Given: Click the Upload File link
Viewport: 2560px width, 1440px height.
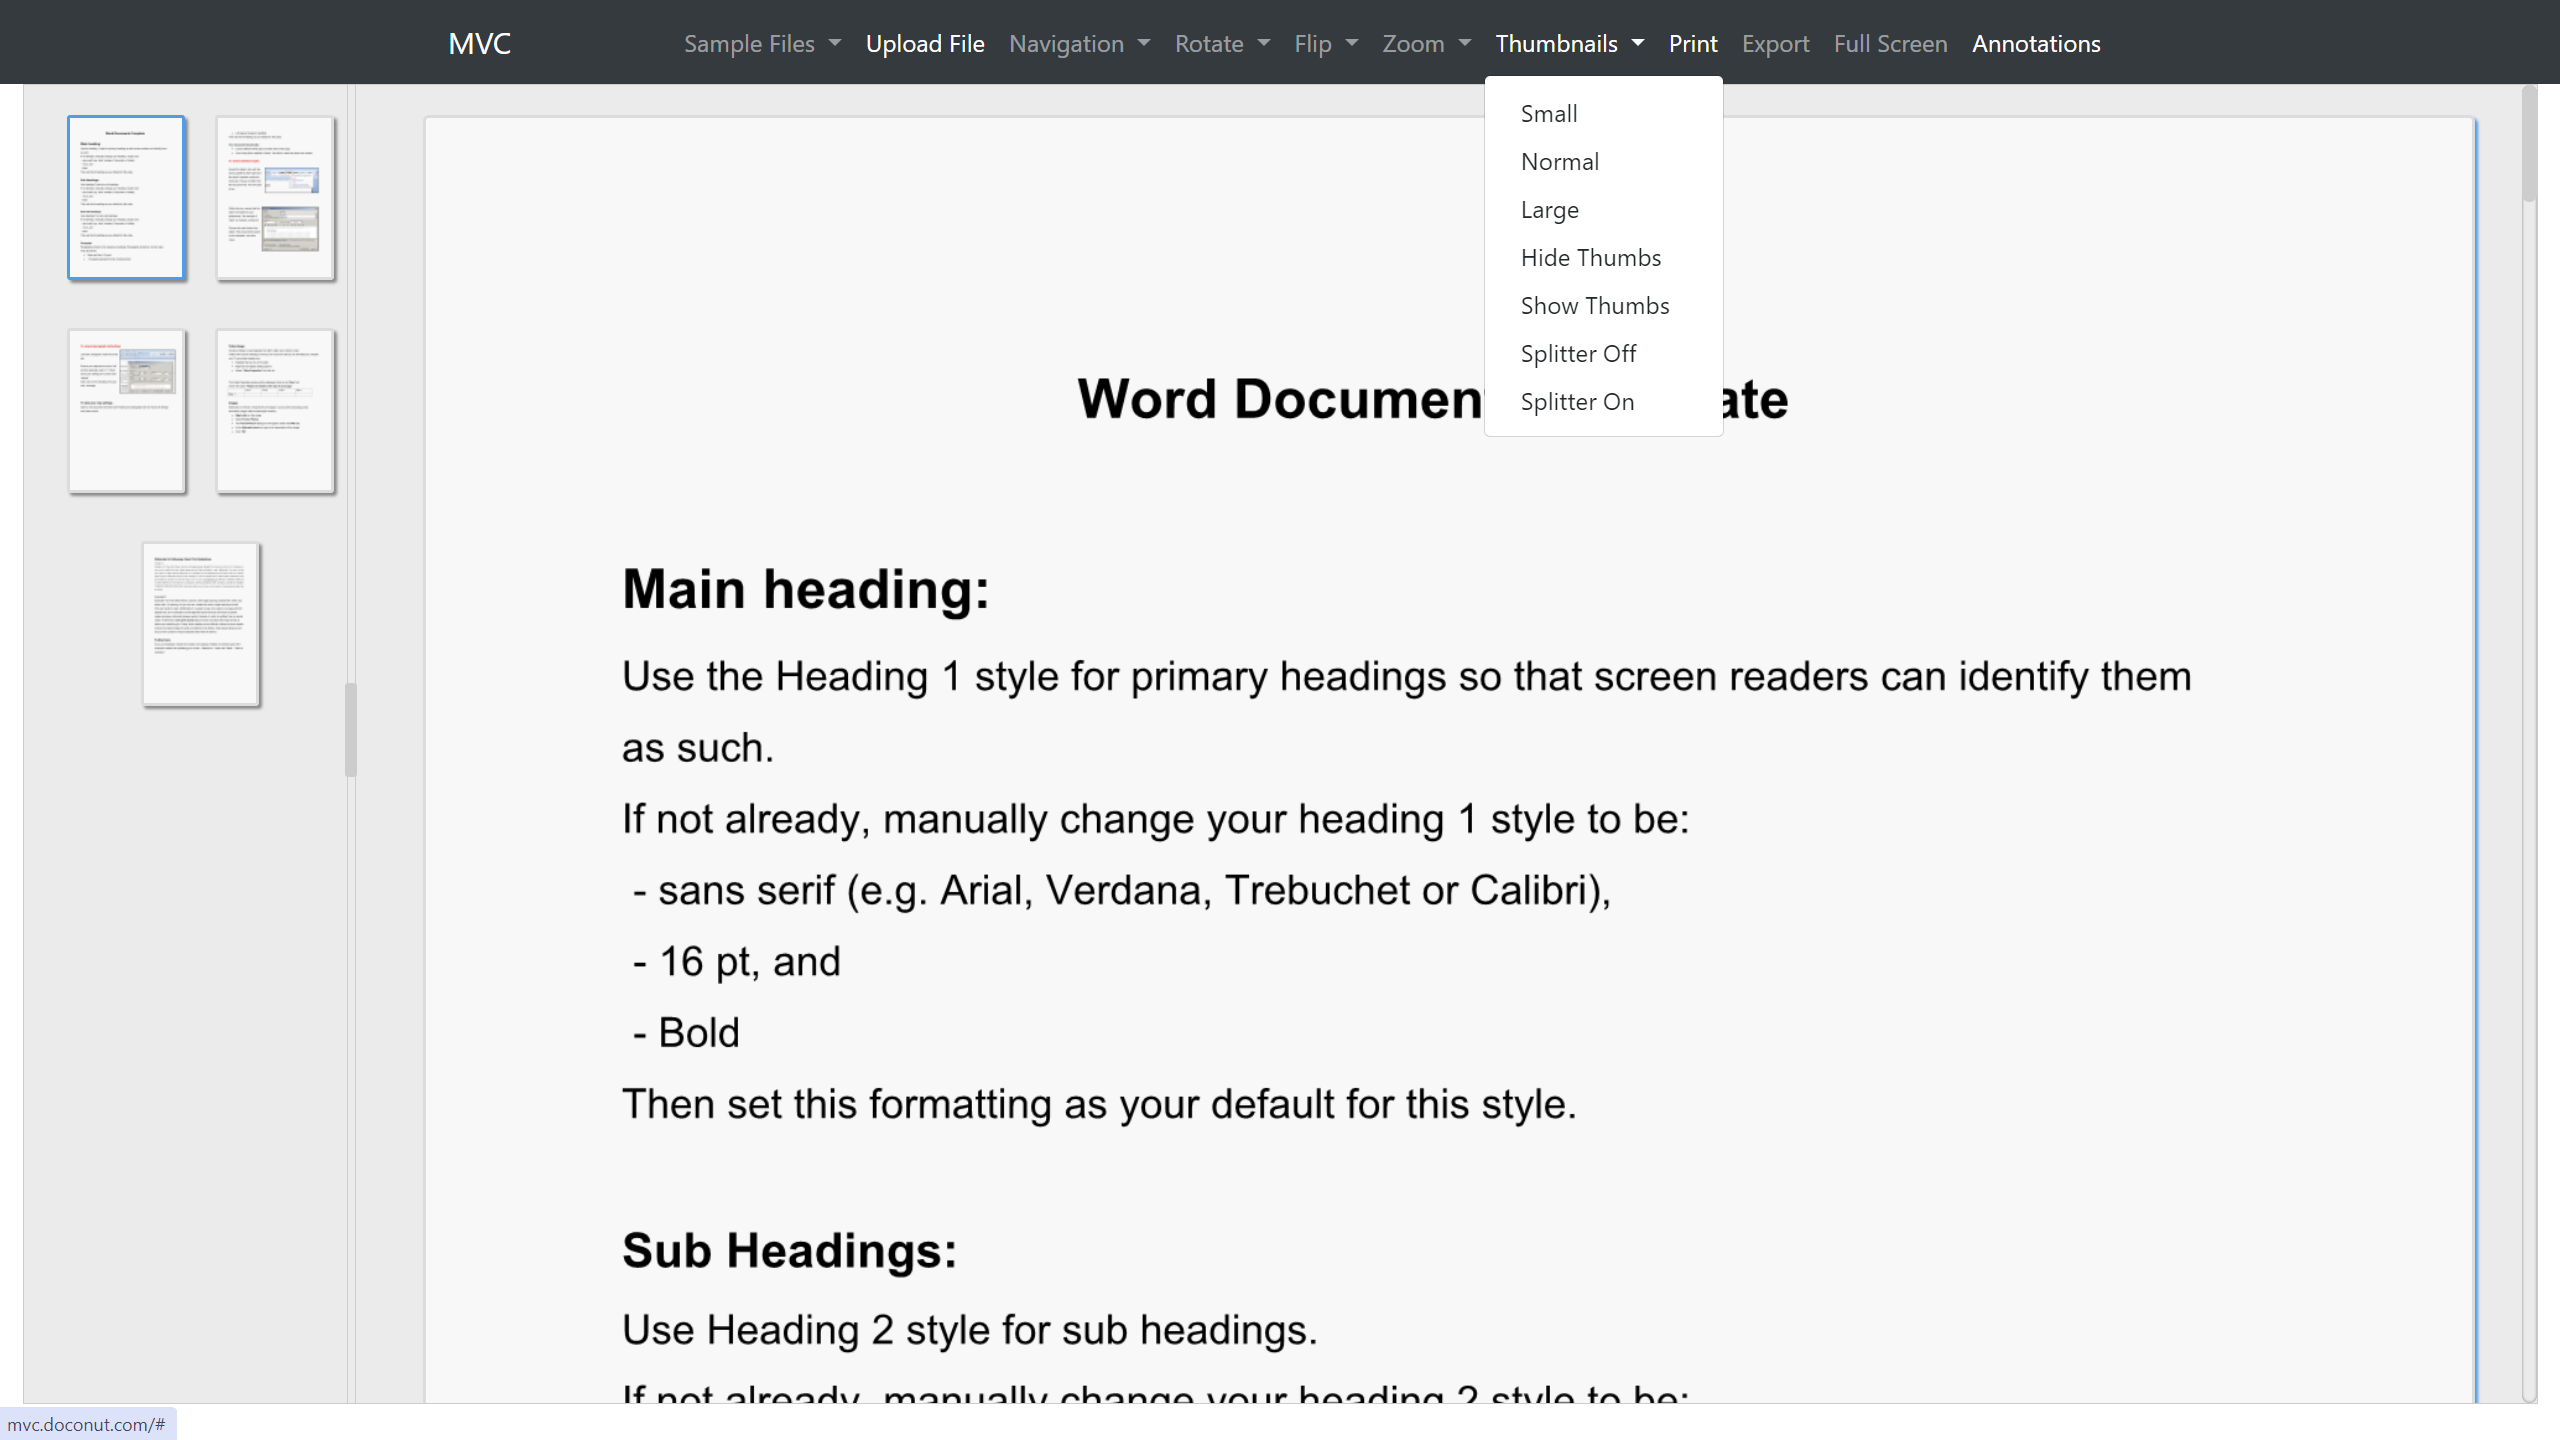Looking at the screenshot, I should pyautogui.click(x=925, y=44).
